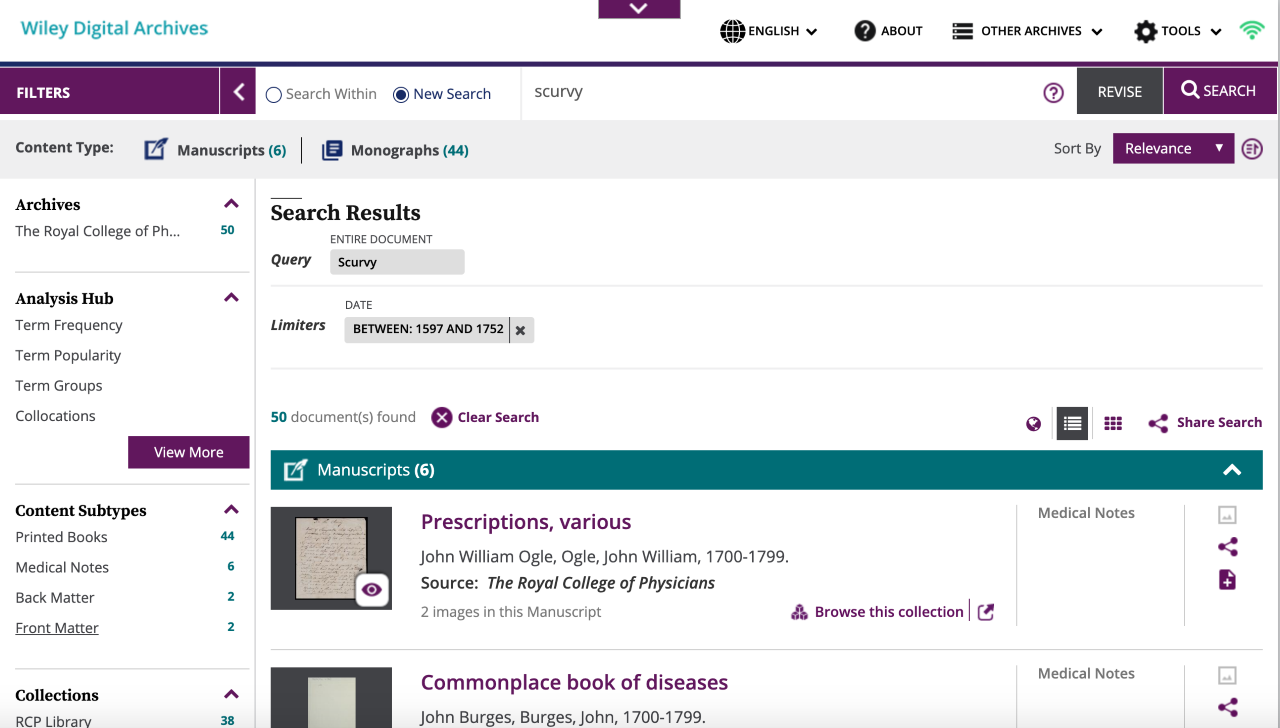Click the Manuscripts content type icon
Viewport: 1280px width, 728px height.
tap(155, 150)
